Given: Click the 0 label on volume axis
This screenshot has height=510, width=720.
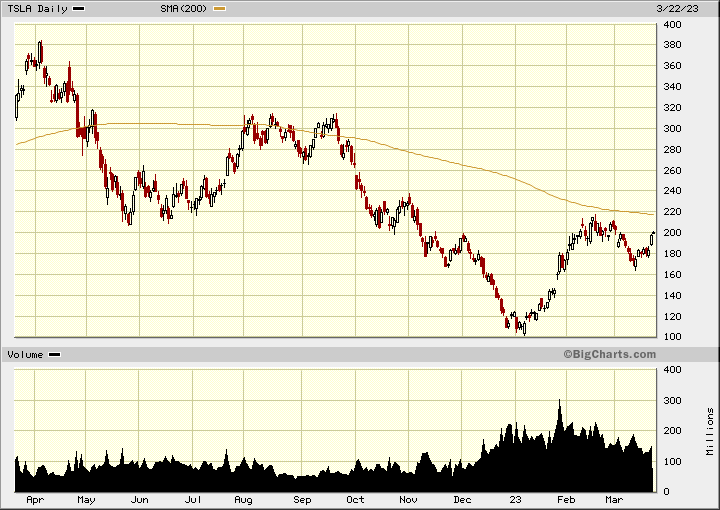Looking at the screenshot, I should point(667,492).
